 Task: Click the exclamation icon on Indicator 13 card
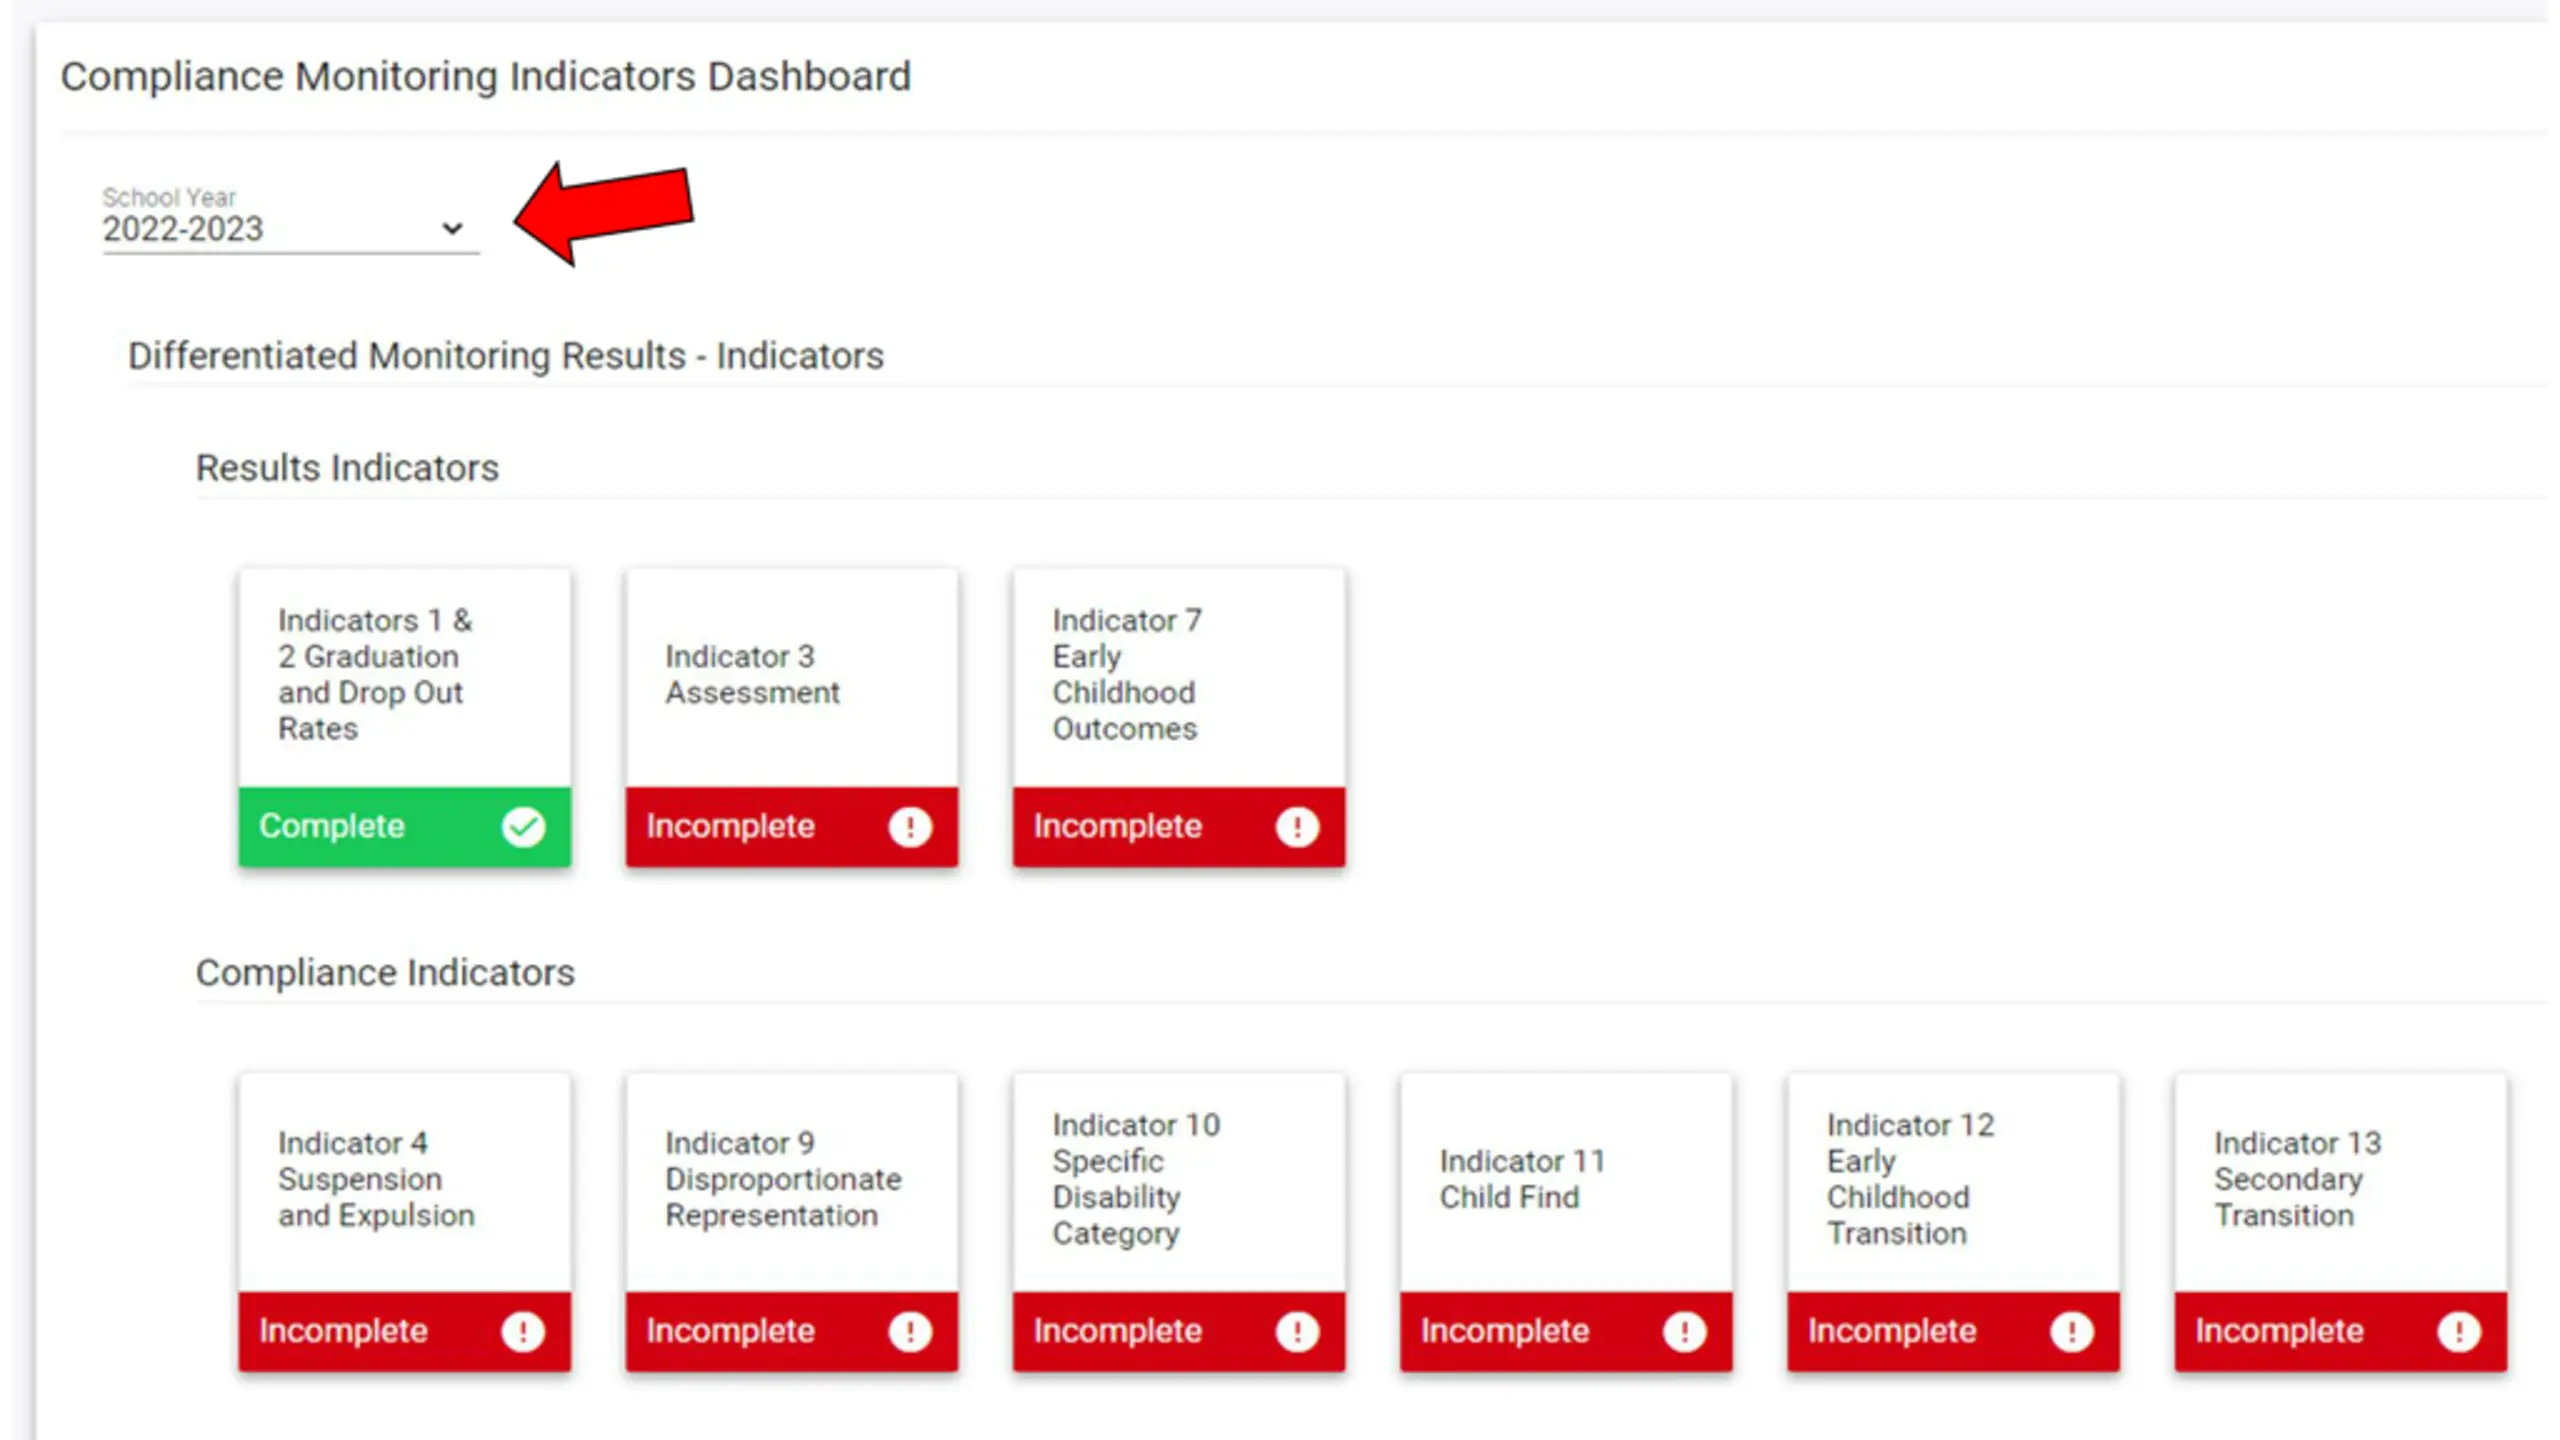point(2458,1331)
